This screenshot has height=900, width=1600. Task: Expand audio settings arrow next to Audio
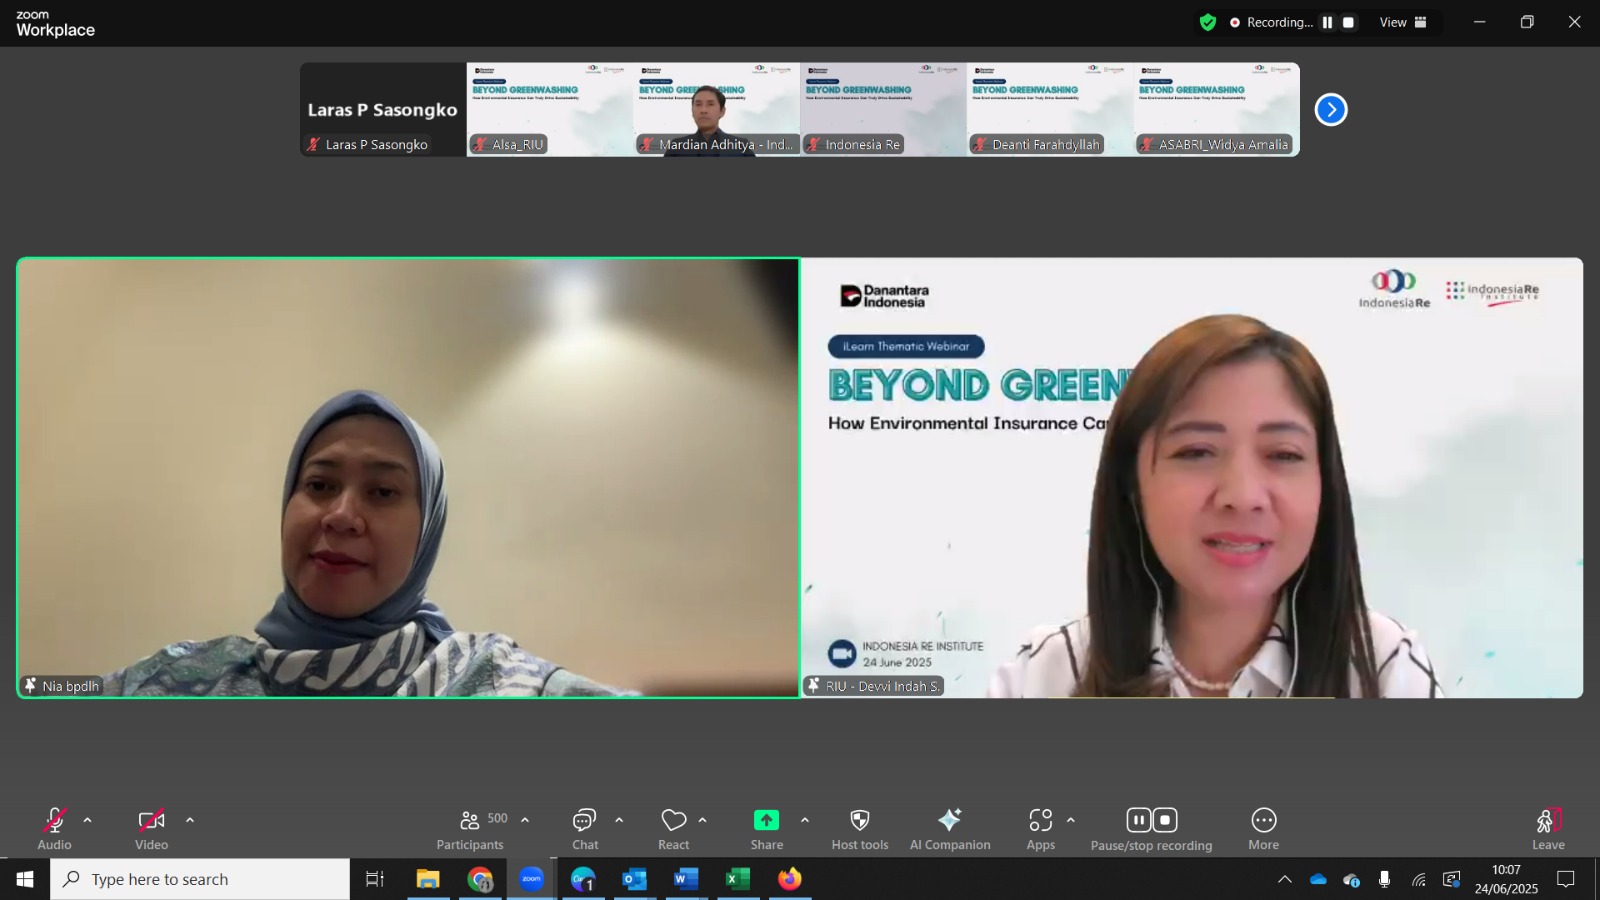88,820
